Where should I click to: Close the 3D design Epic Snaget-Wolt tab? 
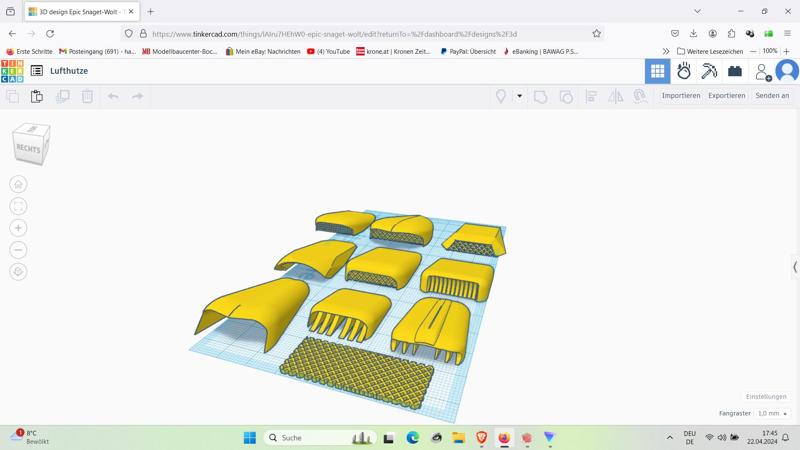coord(131,11)
